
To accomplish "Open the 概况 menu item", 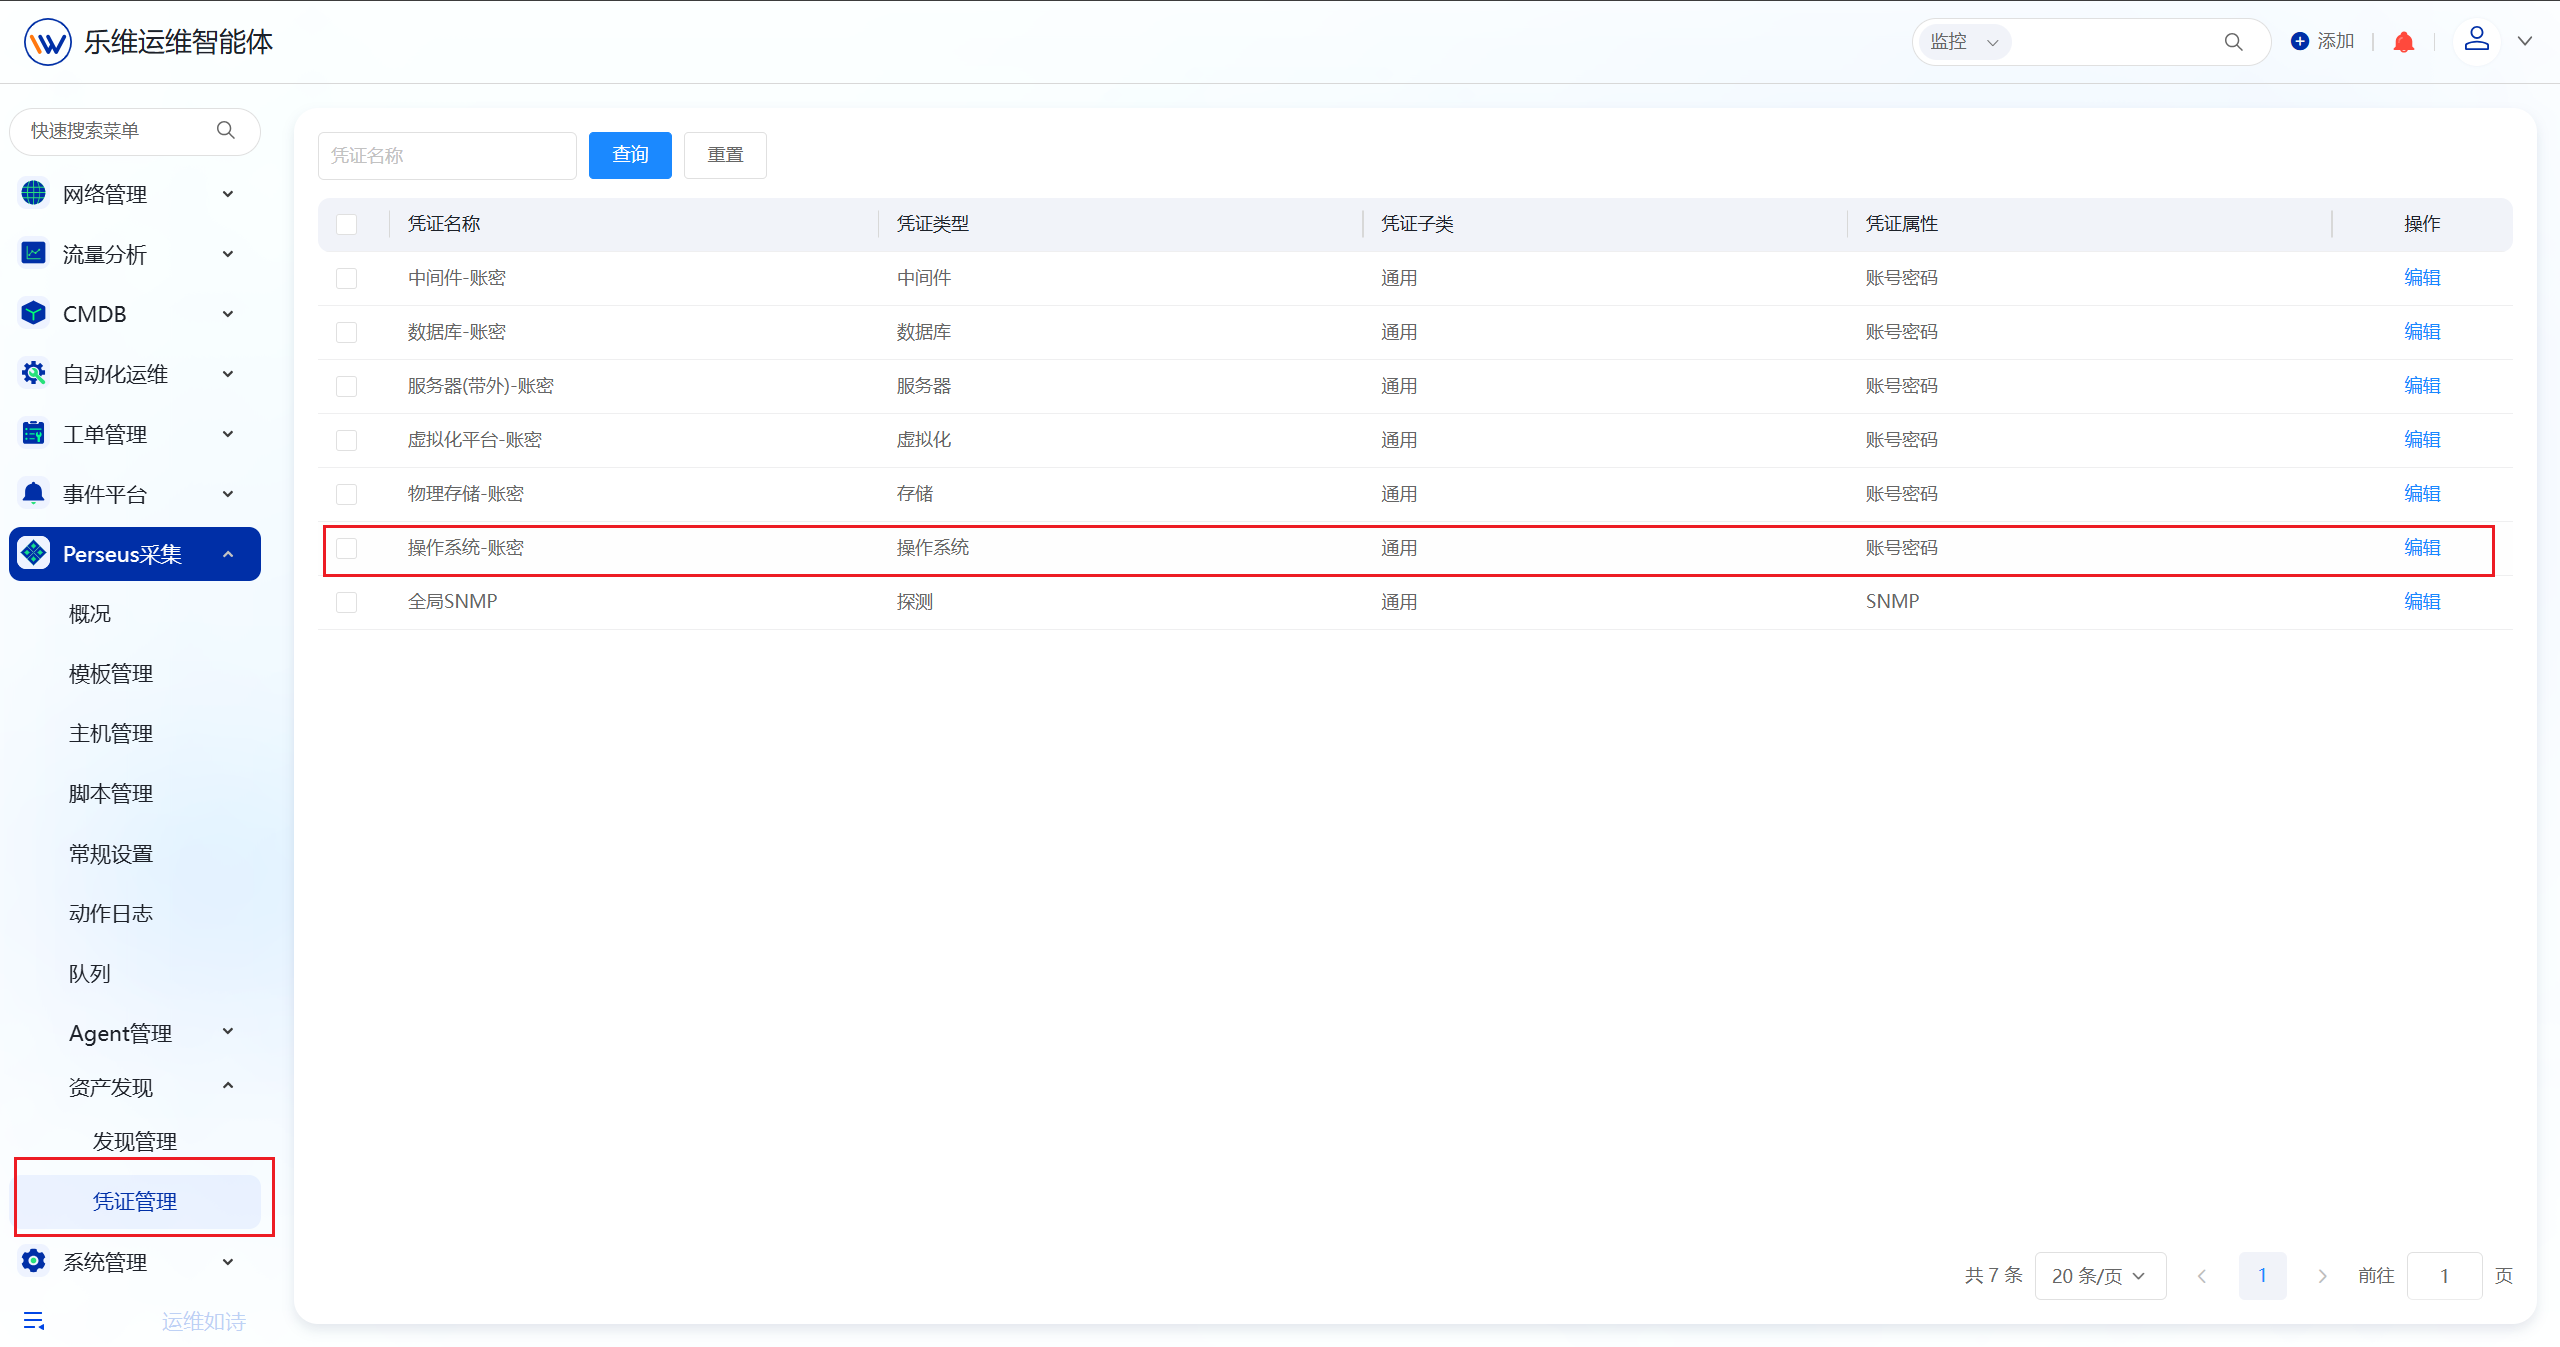I will tap(89, 614).
